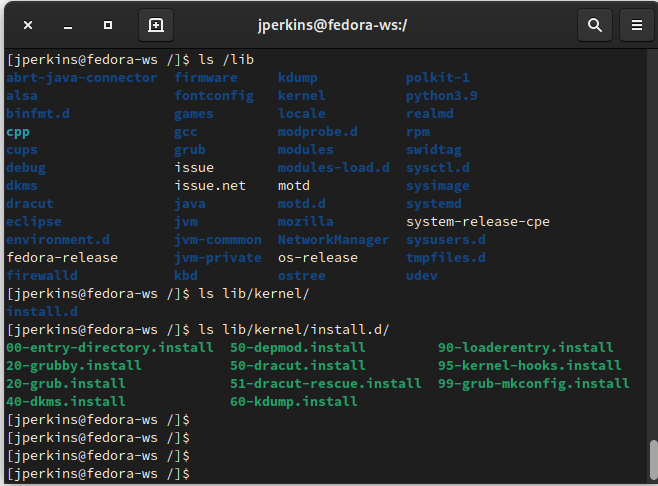The height and width of the screenshot is (486, 658).
Task: Click the swidtag directory entry
Action: [433, 150]
